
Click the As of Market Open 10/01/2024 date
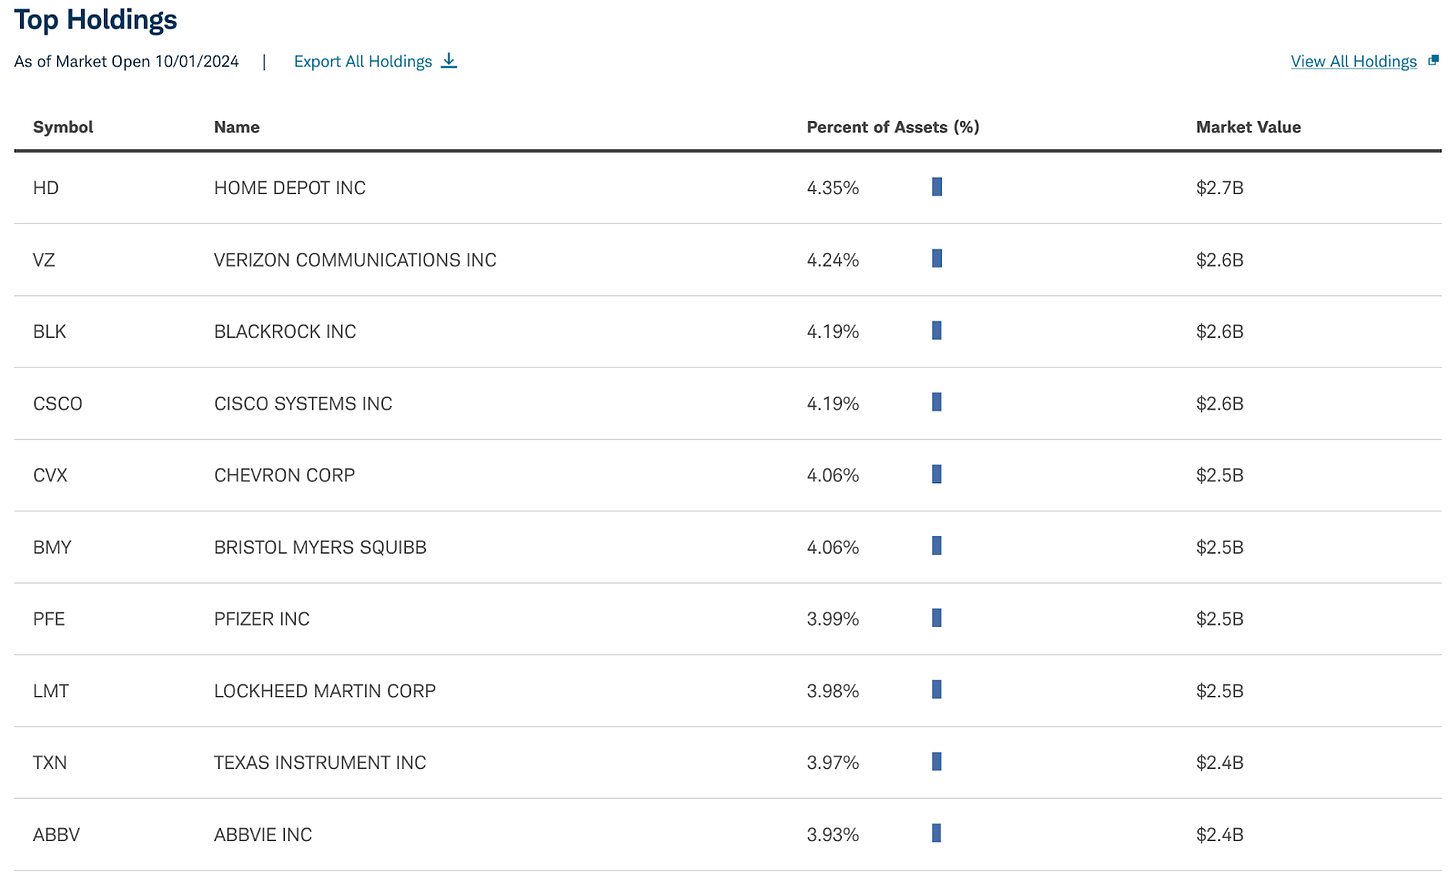(127, 61)
